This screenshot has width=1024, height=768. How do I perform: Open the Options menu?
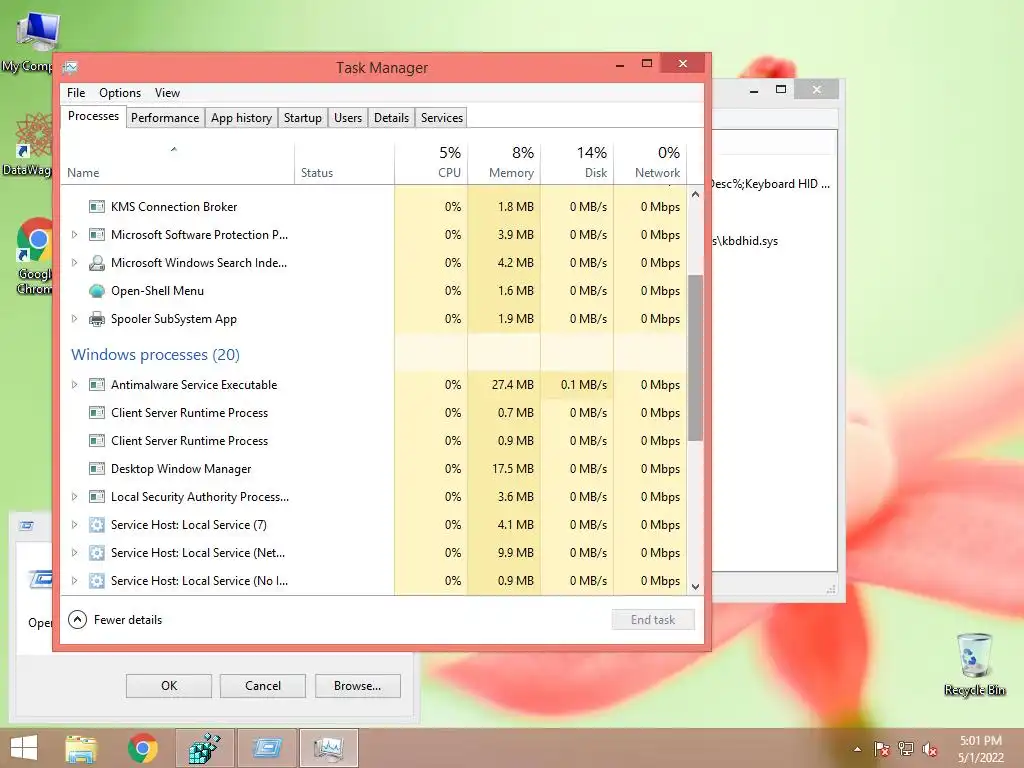(x=120, y=93)
